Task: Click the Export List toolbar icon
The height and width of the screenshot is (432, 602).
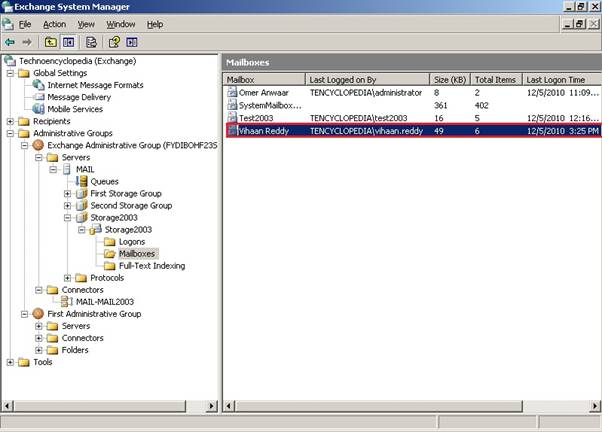Action: click(91, 42)
